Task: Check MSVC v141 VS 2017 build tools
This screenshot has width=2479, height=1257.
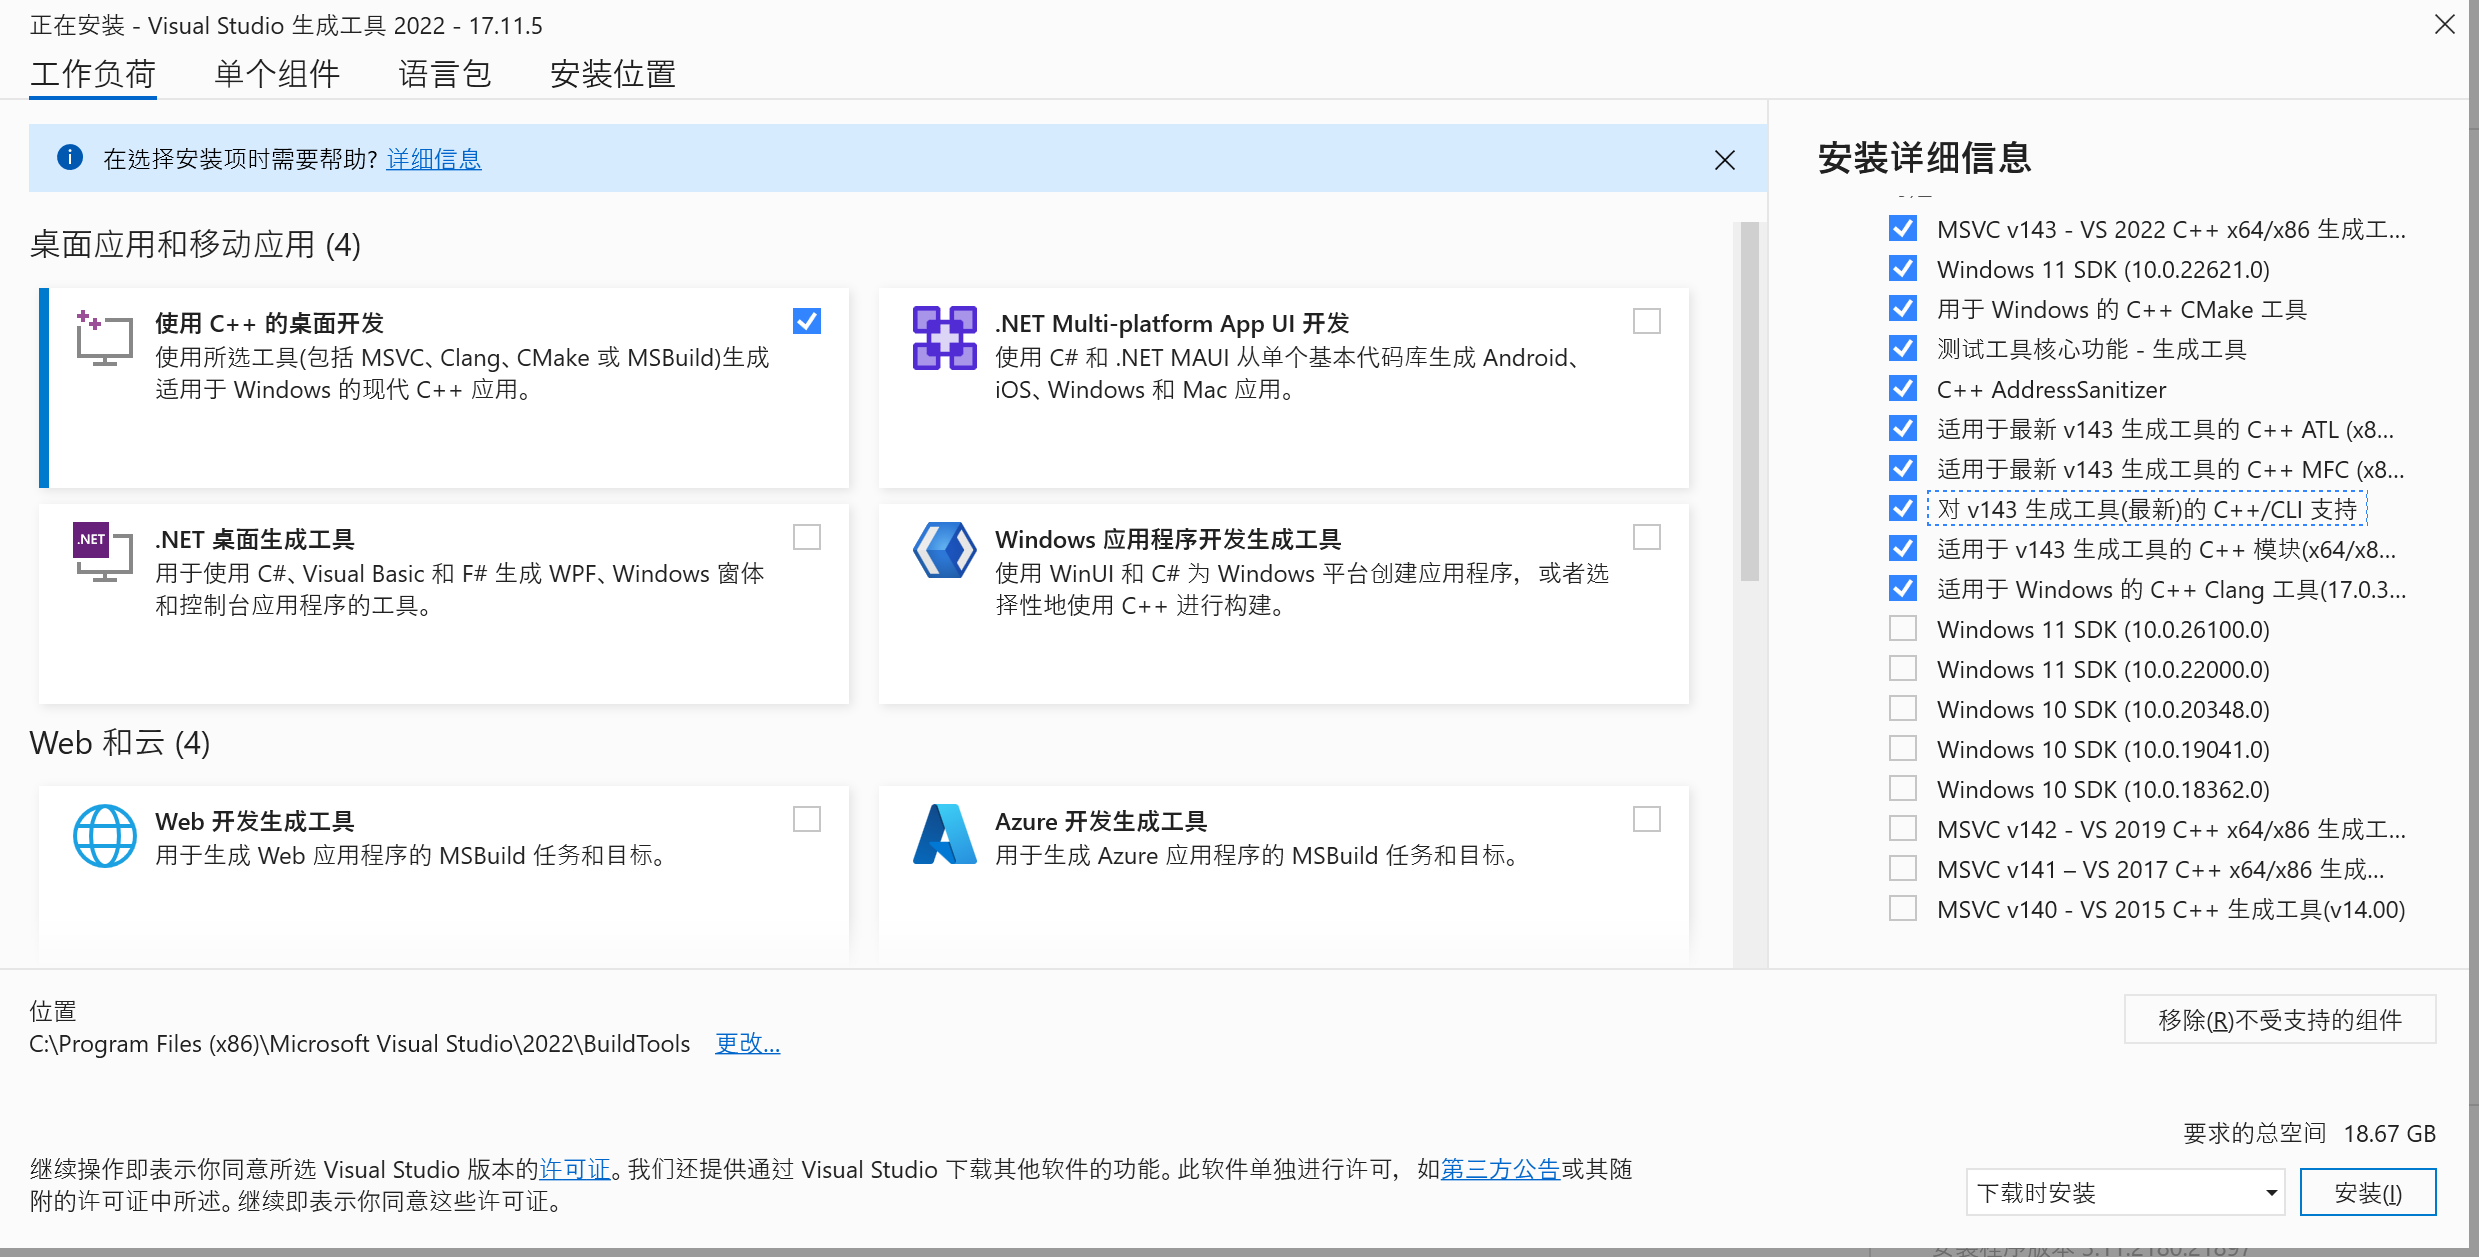Action: (1903, 869)
